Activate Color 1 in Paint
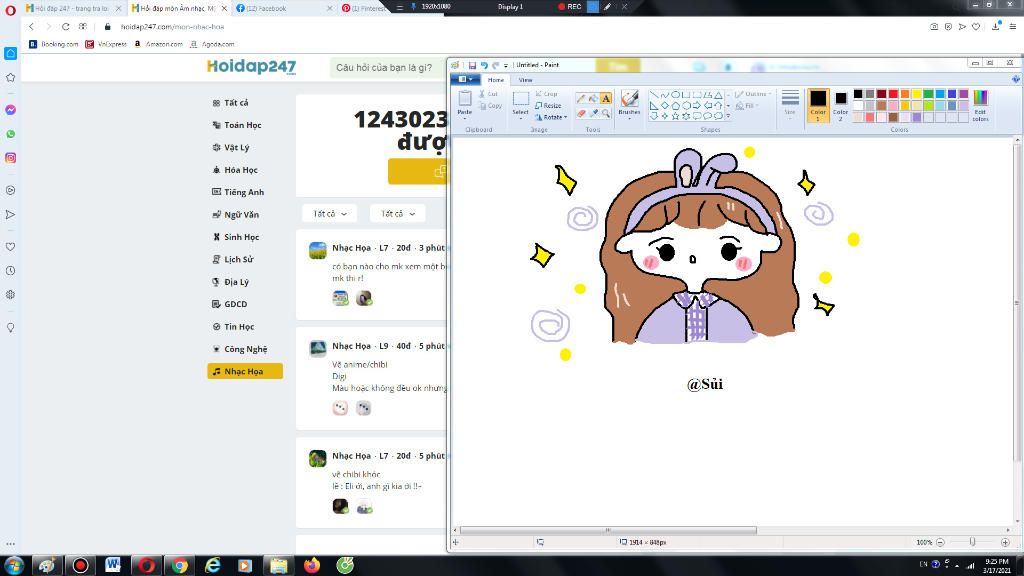This screenshot has width=1024, height=576. 818,105
